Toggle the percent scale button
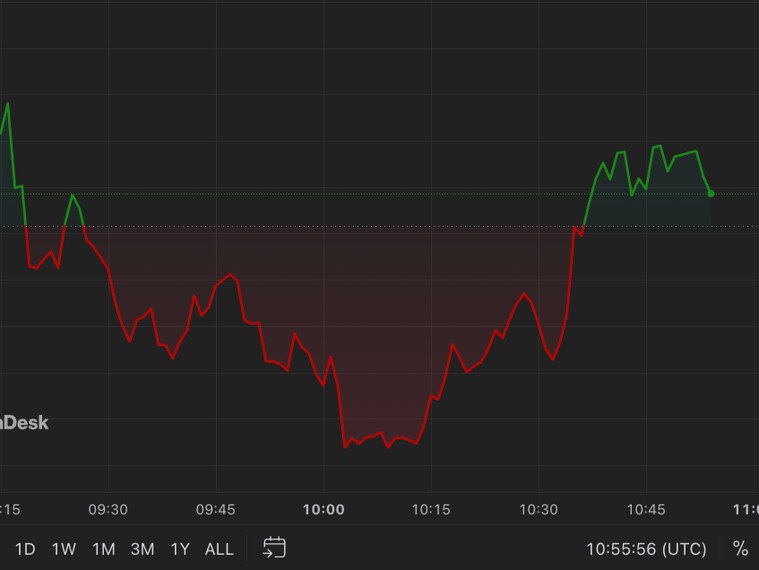The image size is (759, 570). [740, 549]
